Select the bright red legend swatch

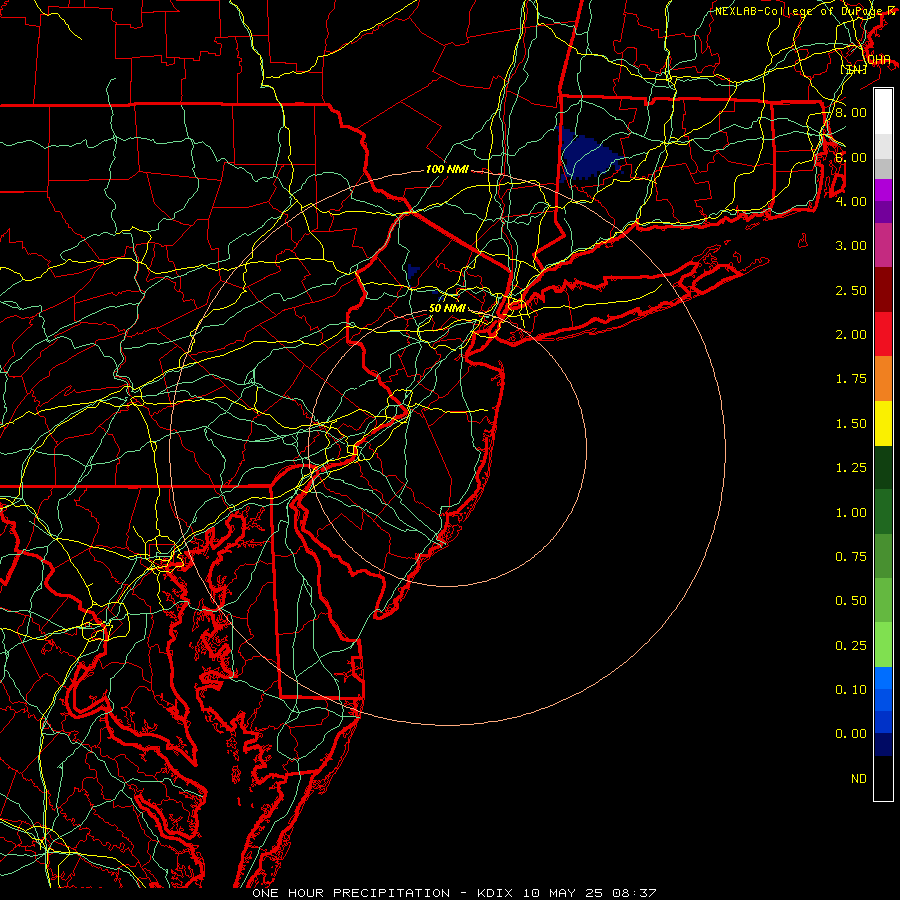click(883, 334)
